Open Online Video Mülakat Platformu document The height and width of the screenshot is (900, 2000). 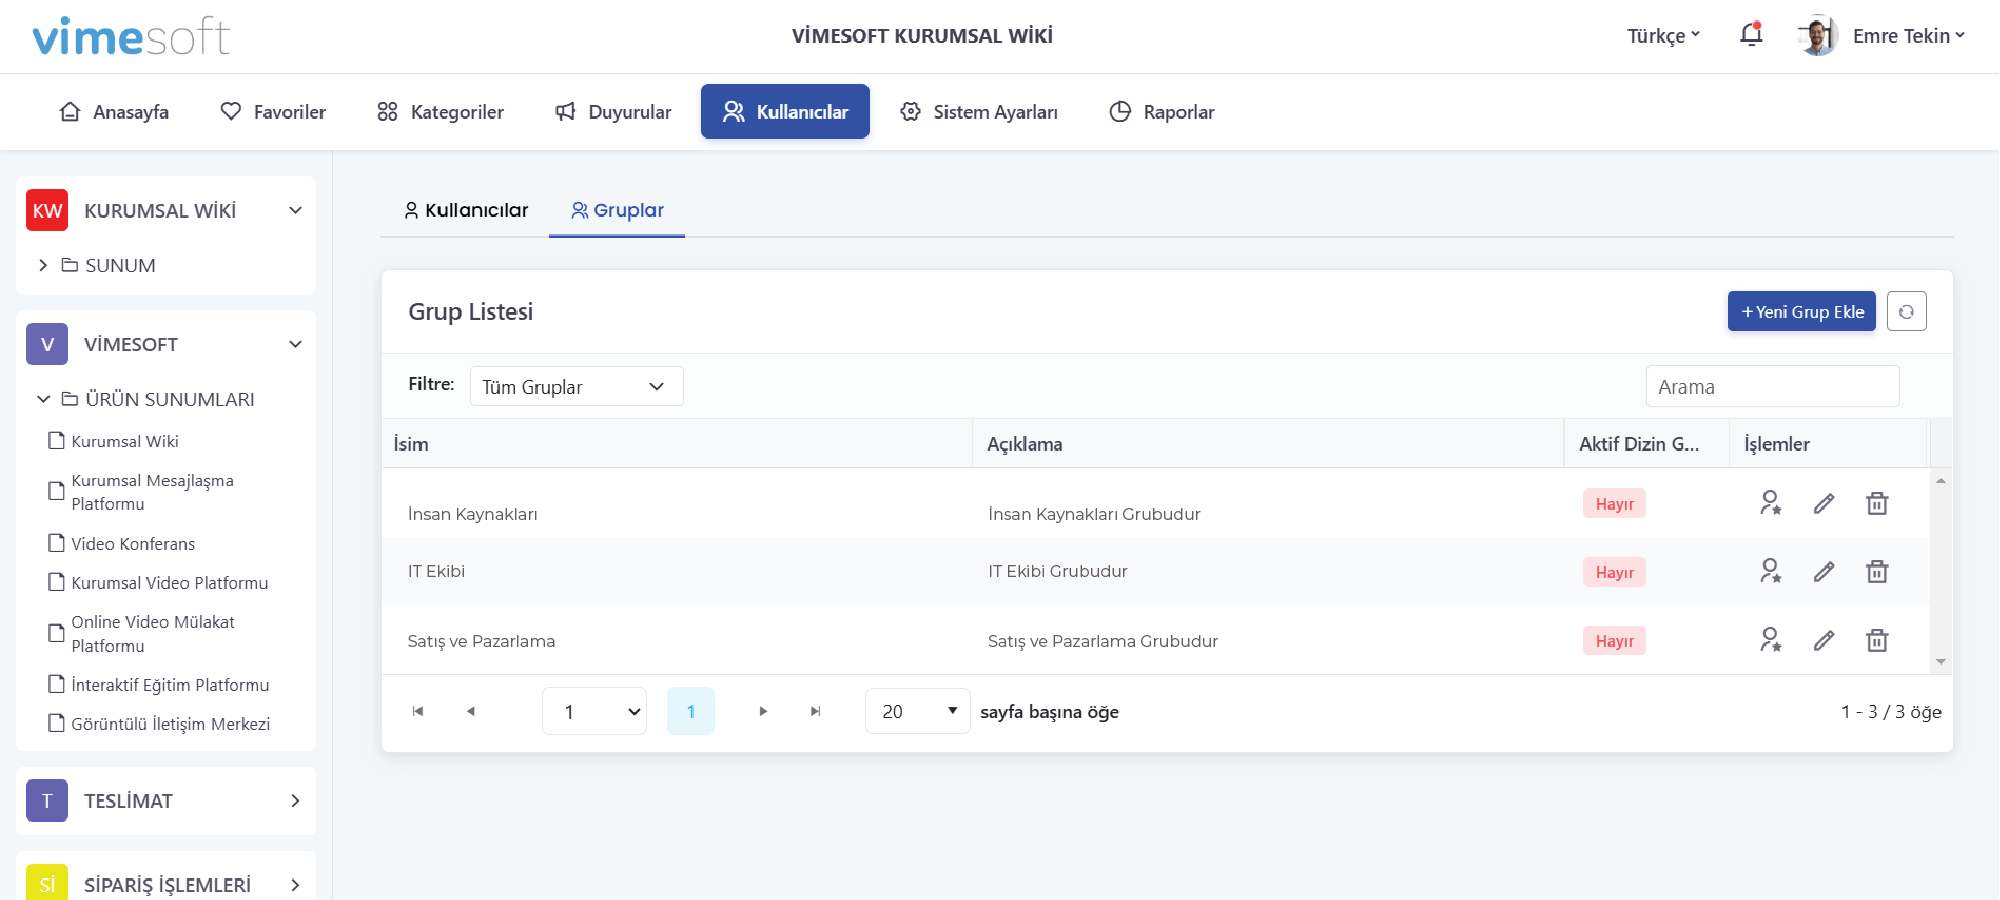tap(153, 634)
